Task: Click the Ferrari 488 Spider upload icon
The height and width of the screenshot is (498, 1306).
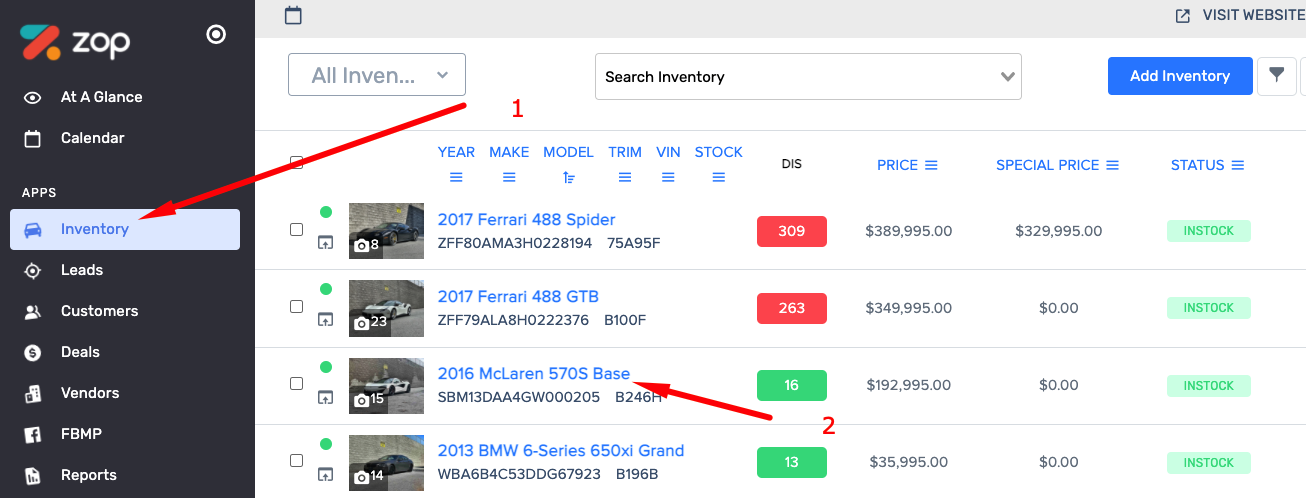Action: point(326,242)
